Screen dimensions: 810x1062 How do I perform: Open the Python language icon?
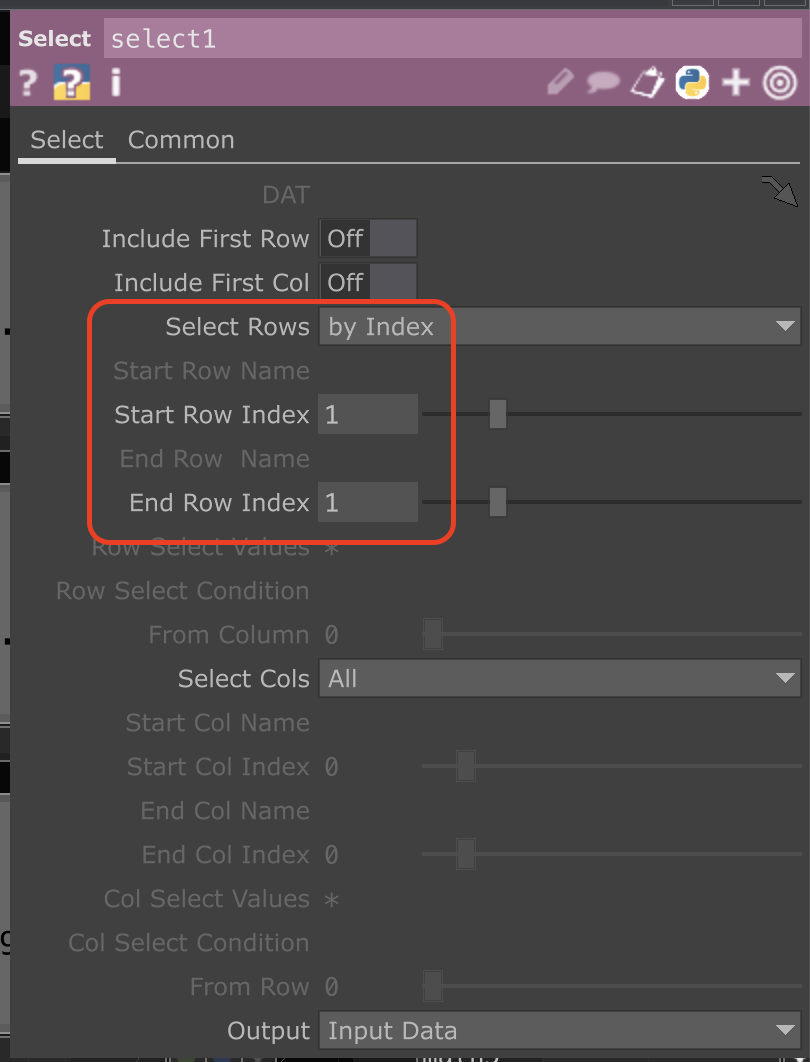692,83
